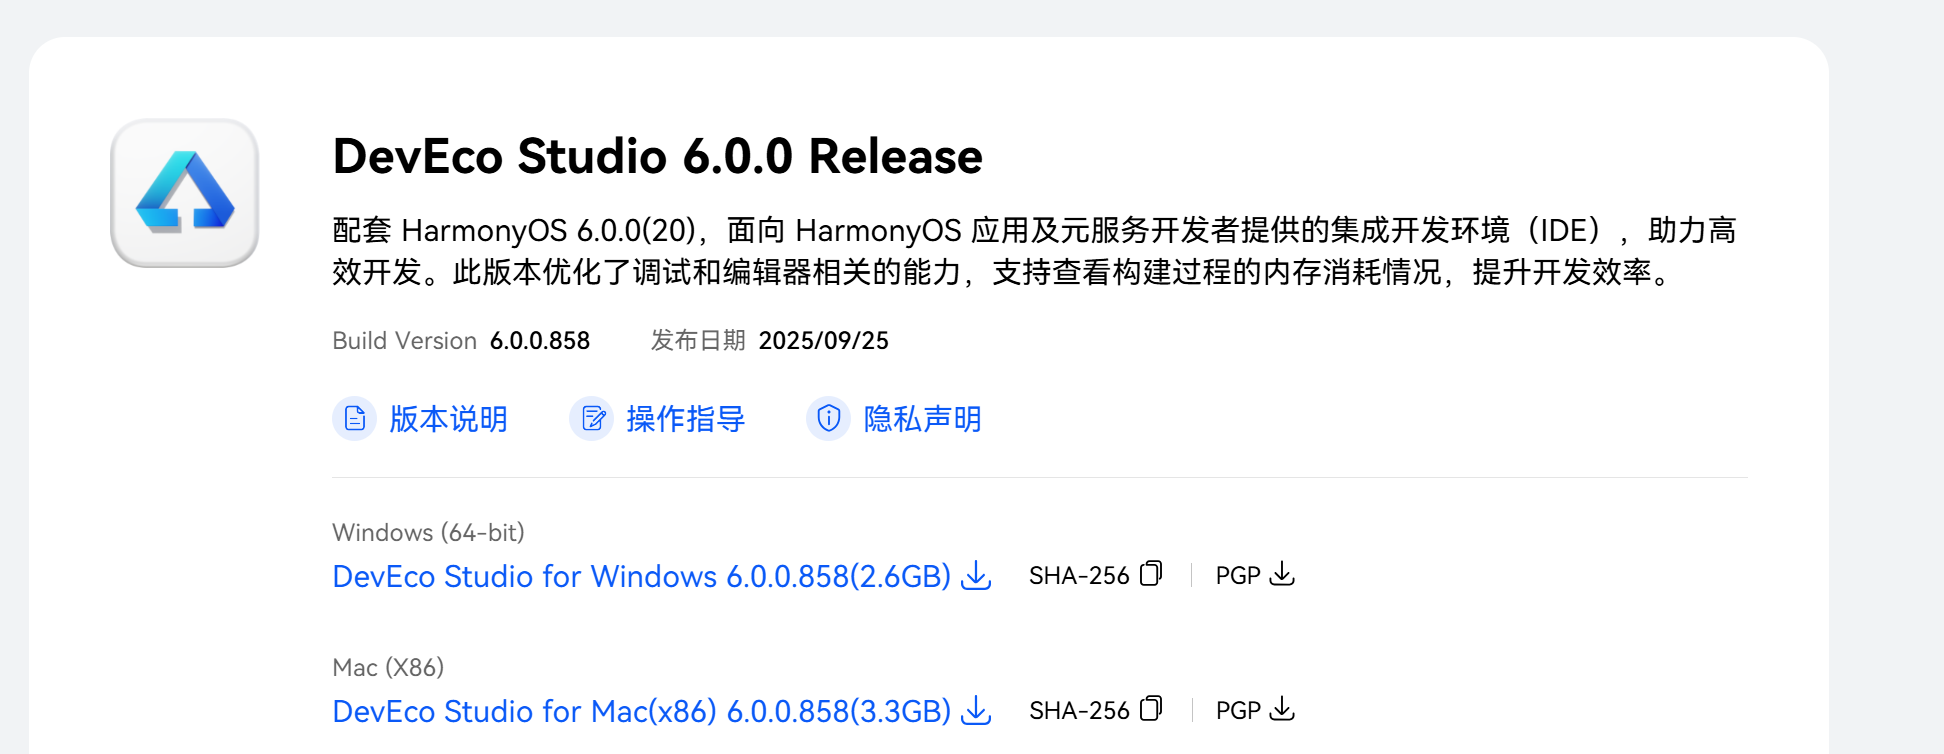Click the 隐私声明 shield icon

[x=829, y=418]
